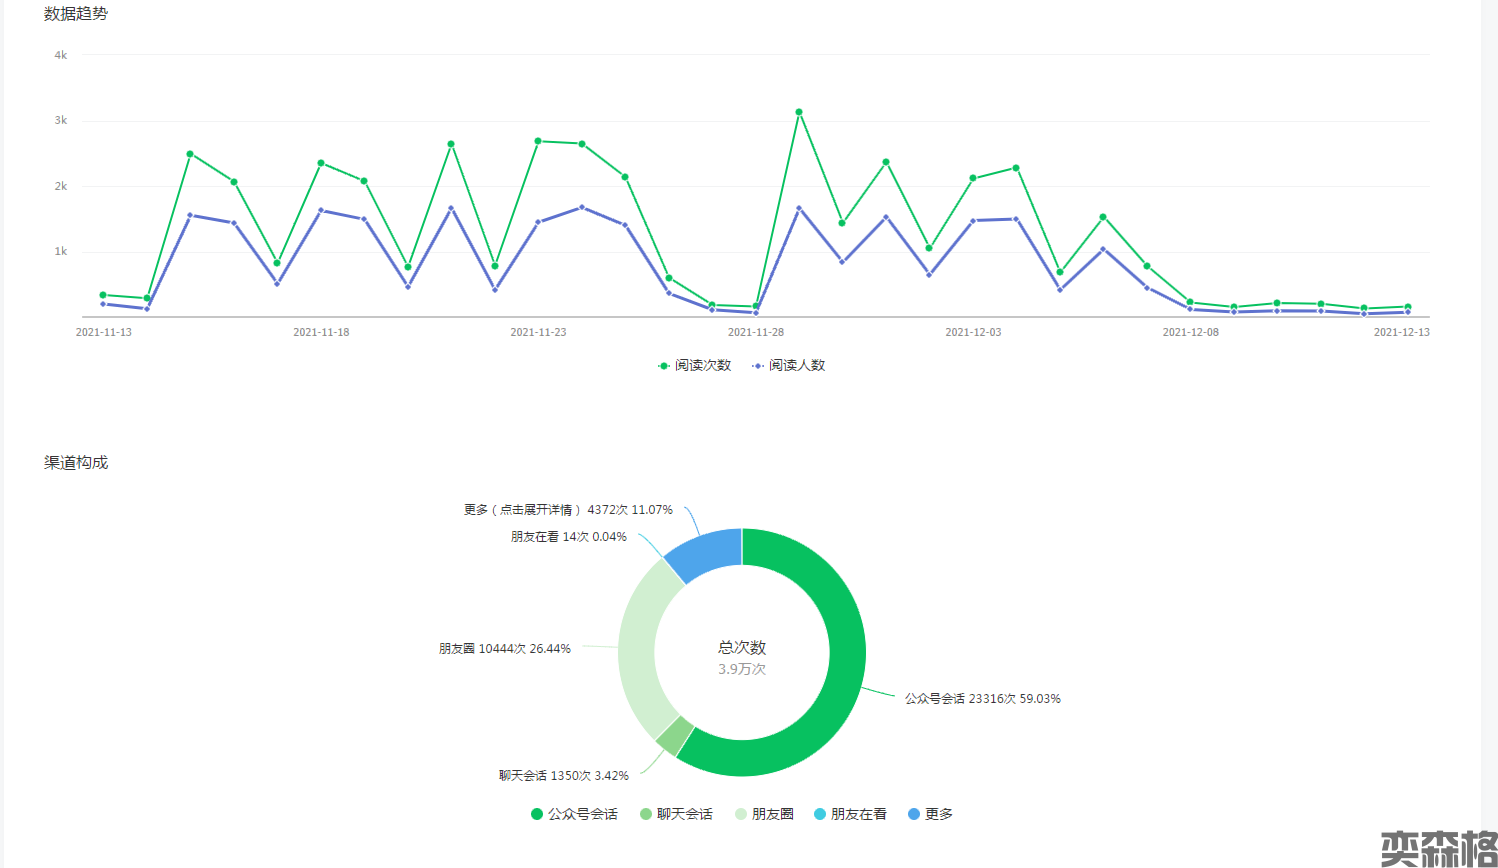This screenshot has width=1498, height=868.
Task: Hide 朋友圈 via its legend dot
Action: (741, 814)
